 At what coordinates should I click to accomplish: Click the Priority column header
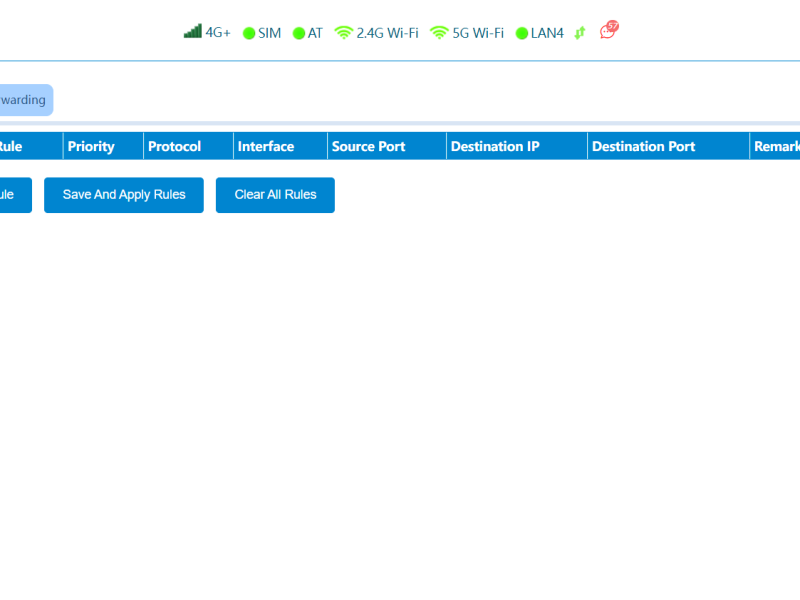point(91,146)
